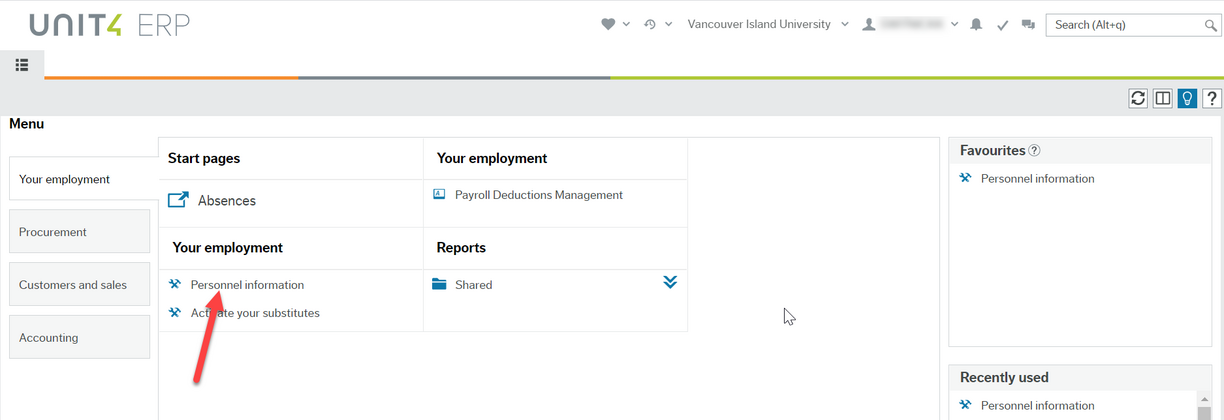This screenshot has width=1224, height=420.
Task: Open the question mark help icon
Action: tap(1211, 98)
